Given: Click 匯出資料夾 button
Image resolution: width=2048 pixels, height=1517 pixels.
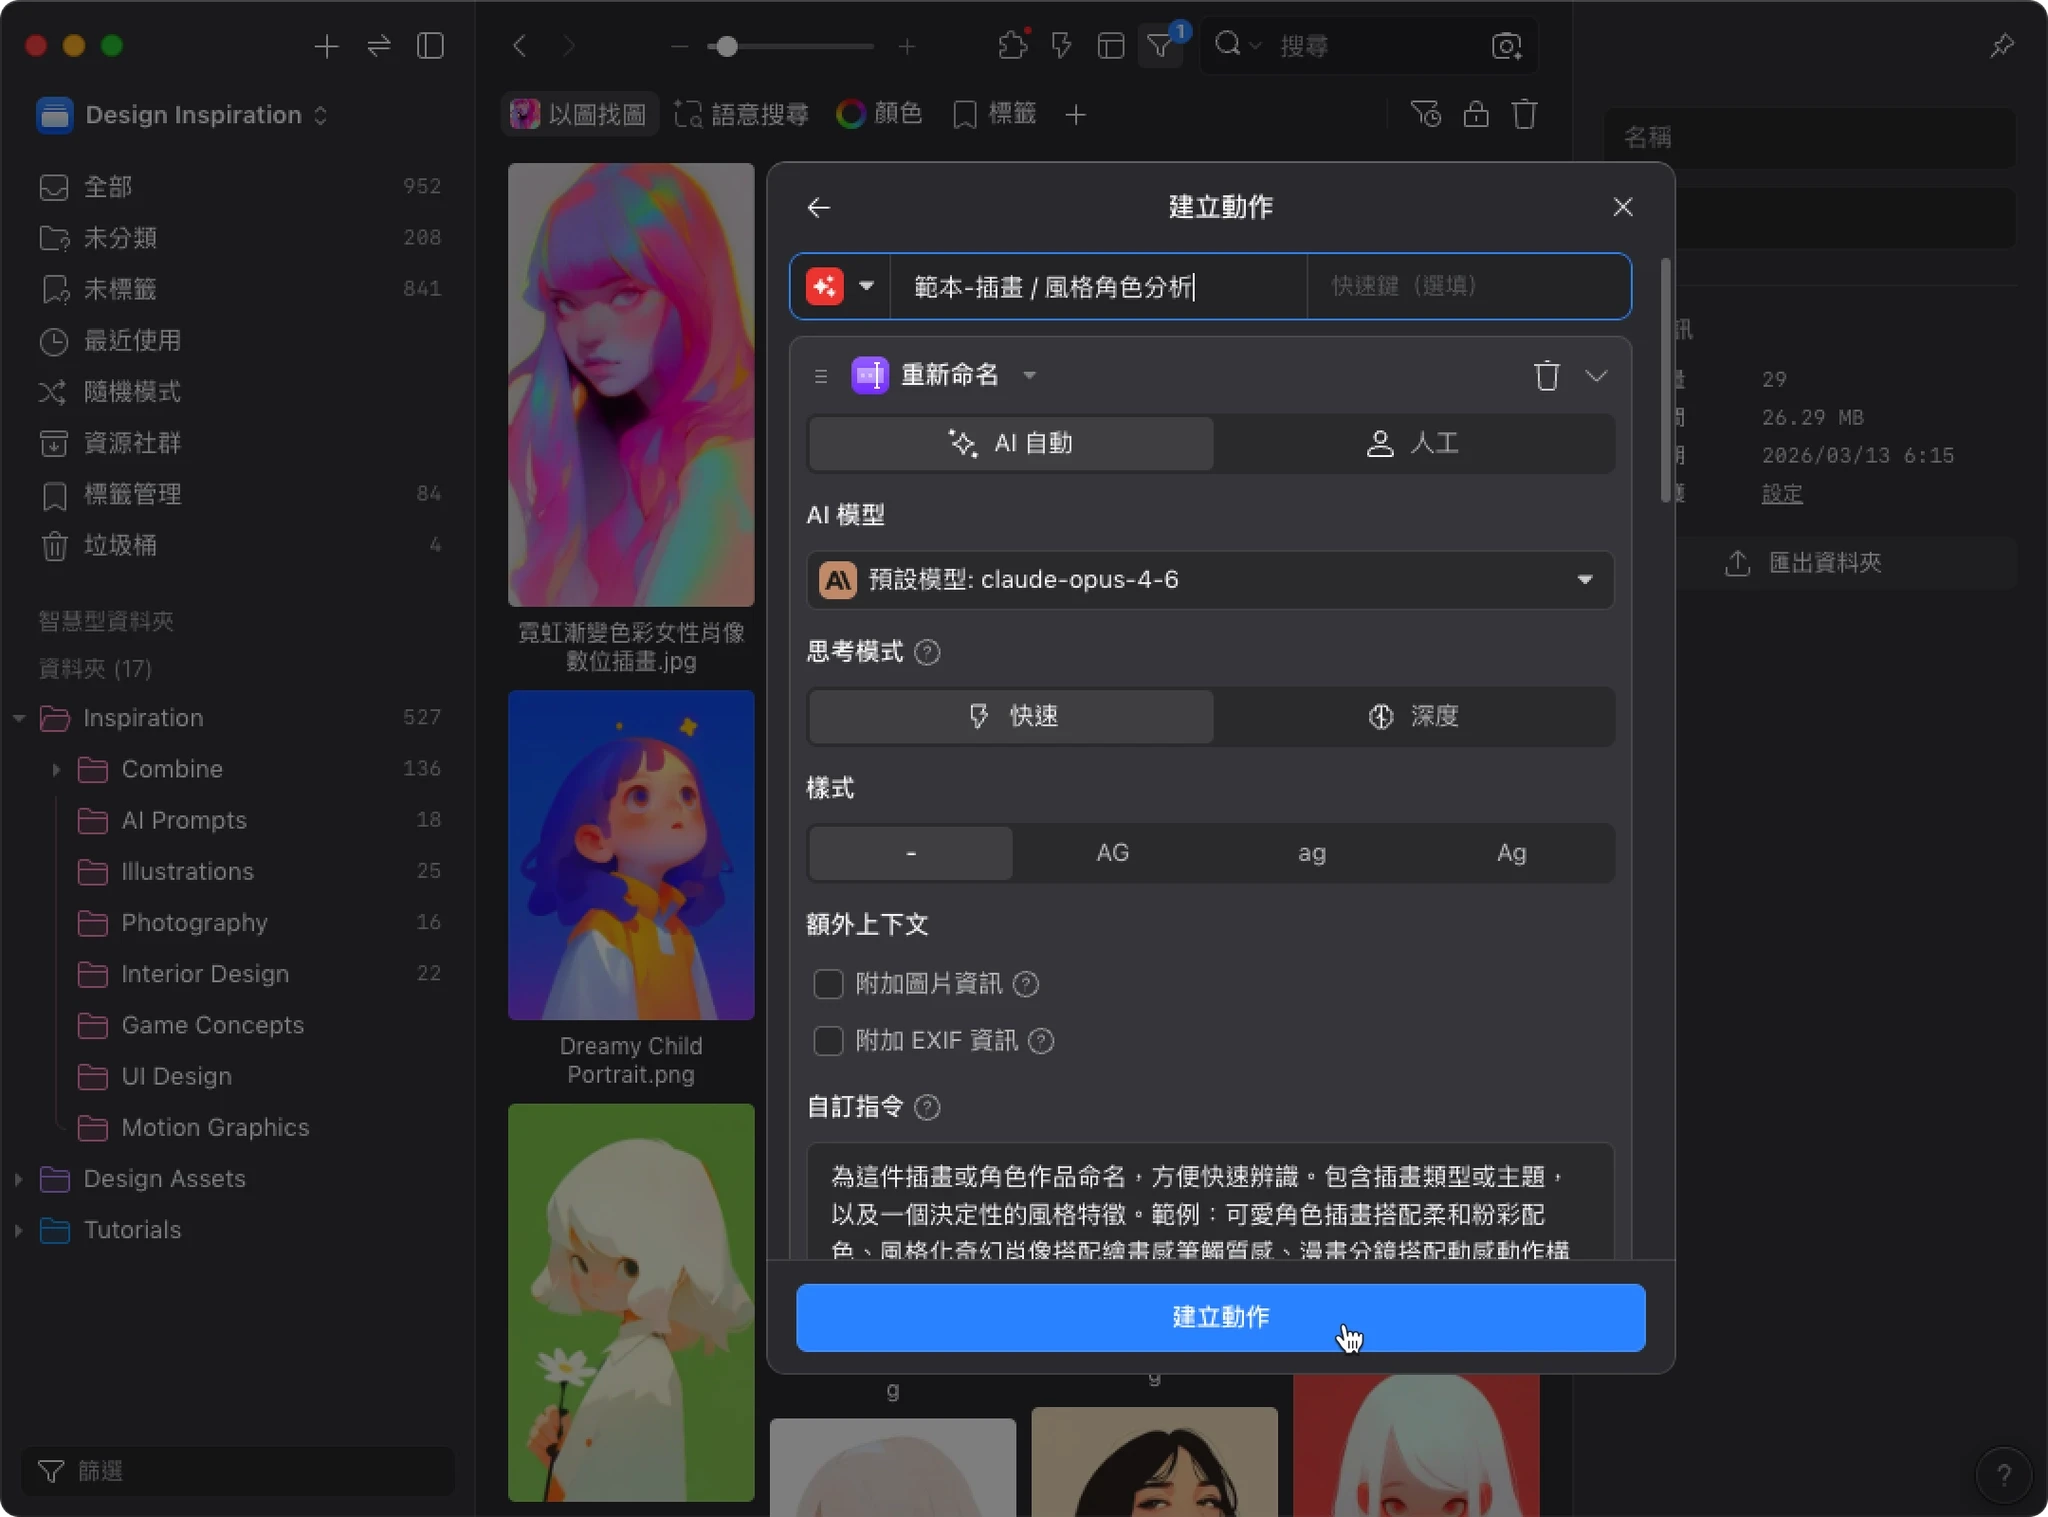Looking at the screenshot, I should pyautogui.click(x=1804, y=563).
